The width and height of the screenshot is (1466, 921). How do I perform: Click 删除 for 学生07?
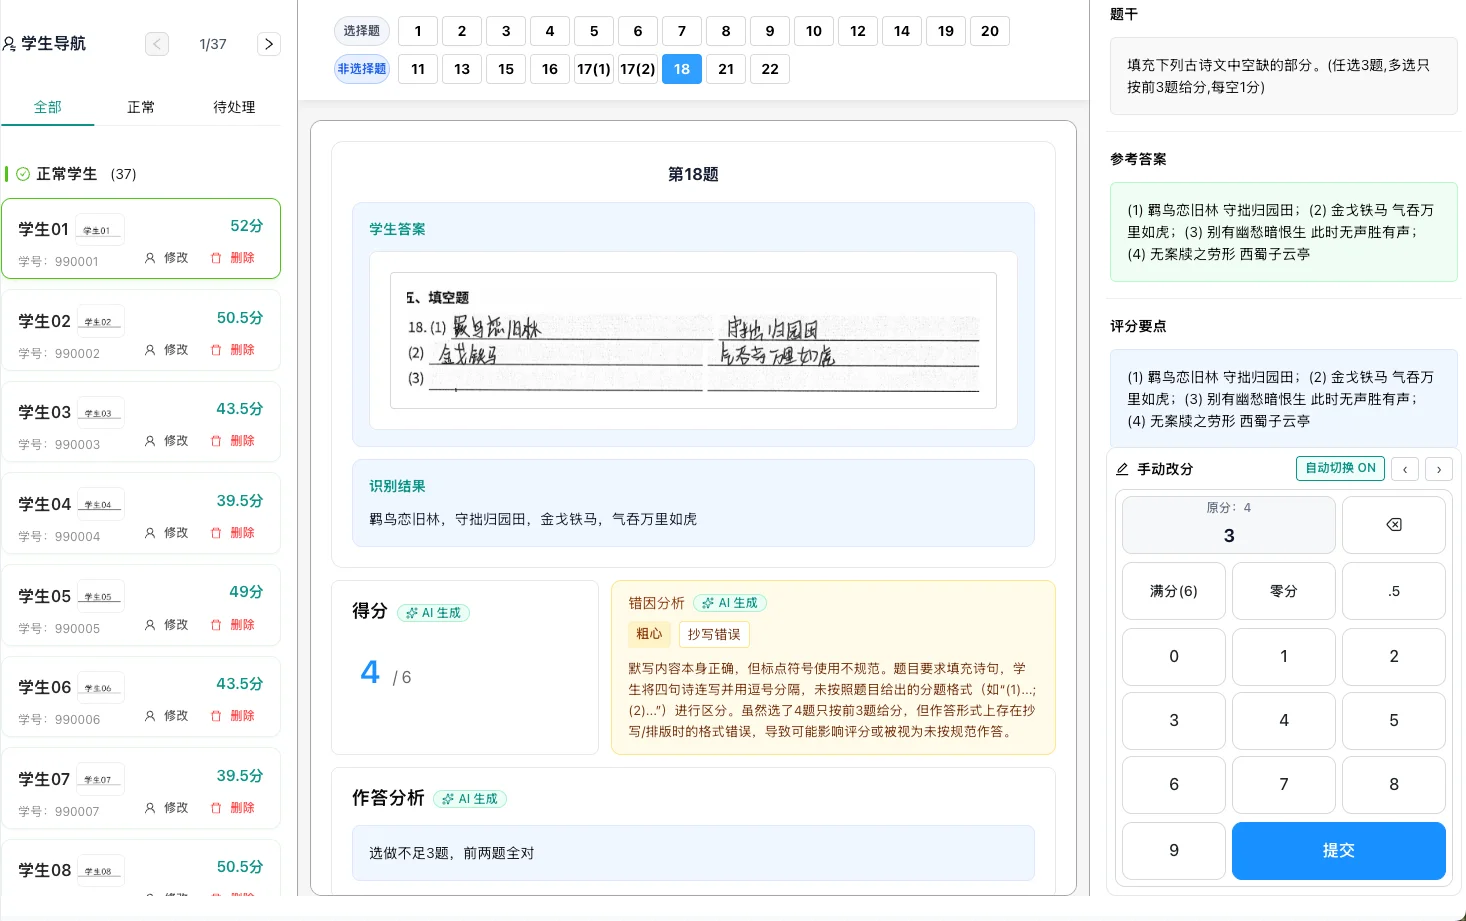(233, 808)
